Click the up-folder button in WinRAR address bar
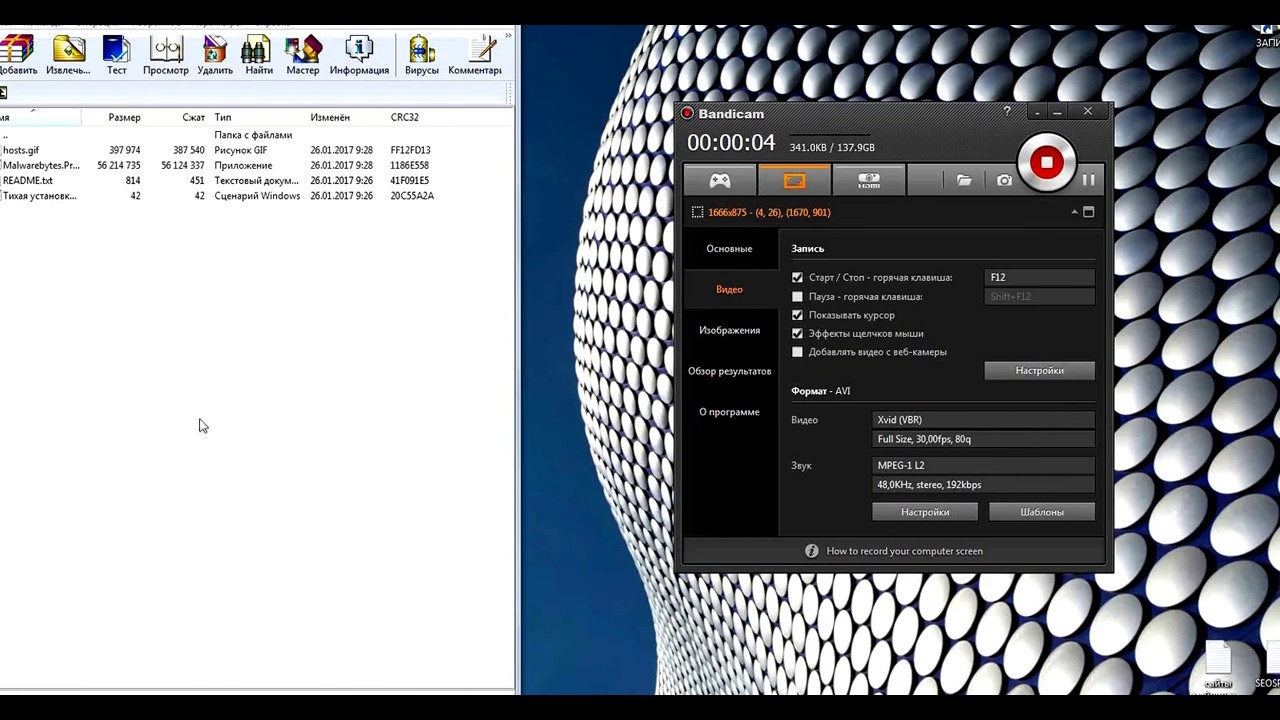 3,93
